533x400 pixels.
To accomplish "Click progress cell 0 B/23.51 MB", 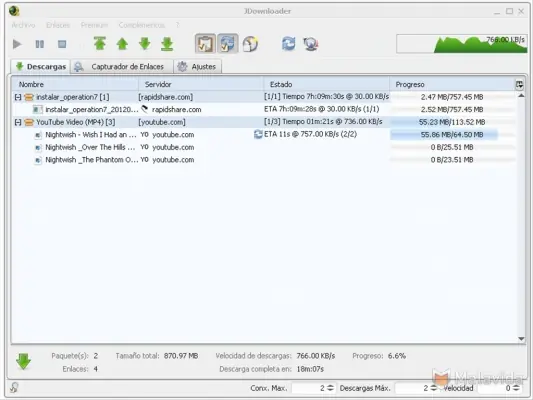I will tap(452, 160).
